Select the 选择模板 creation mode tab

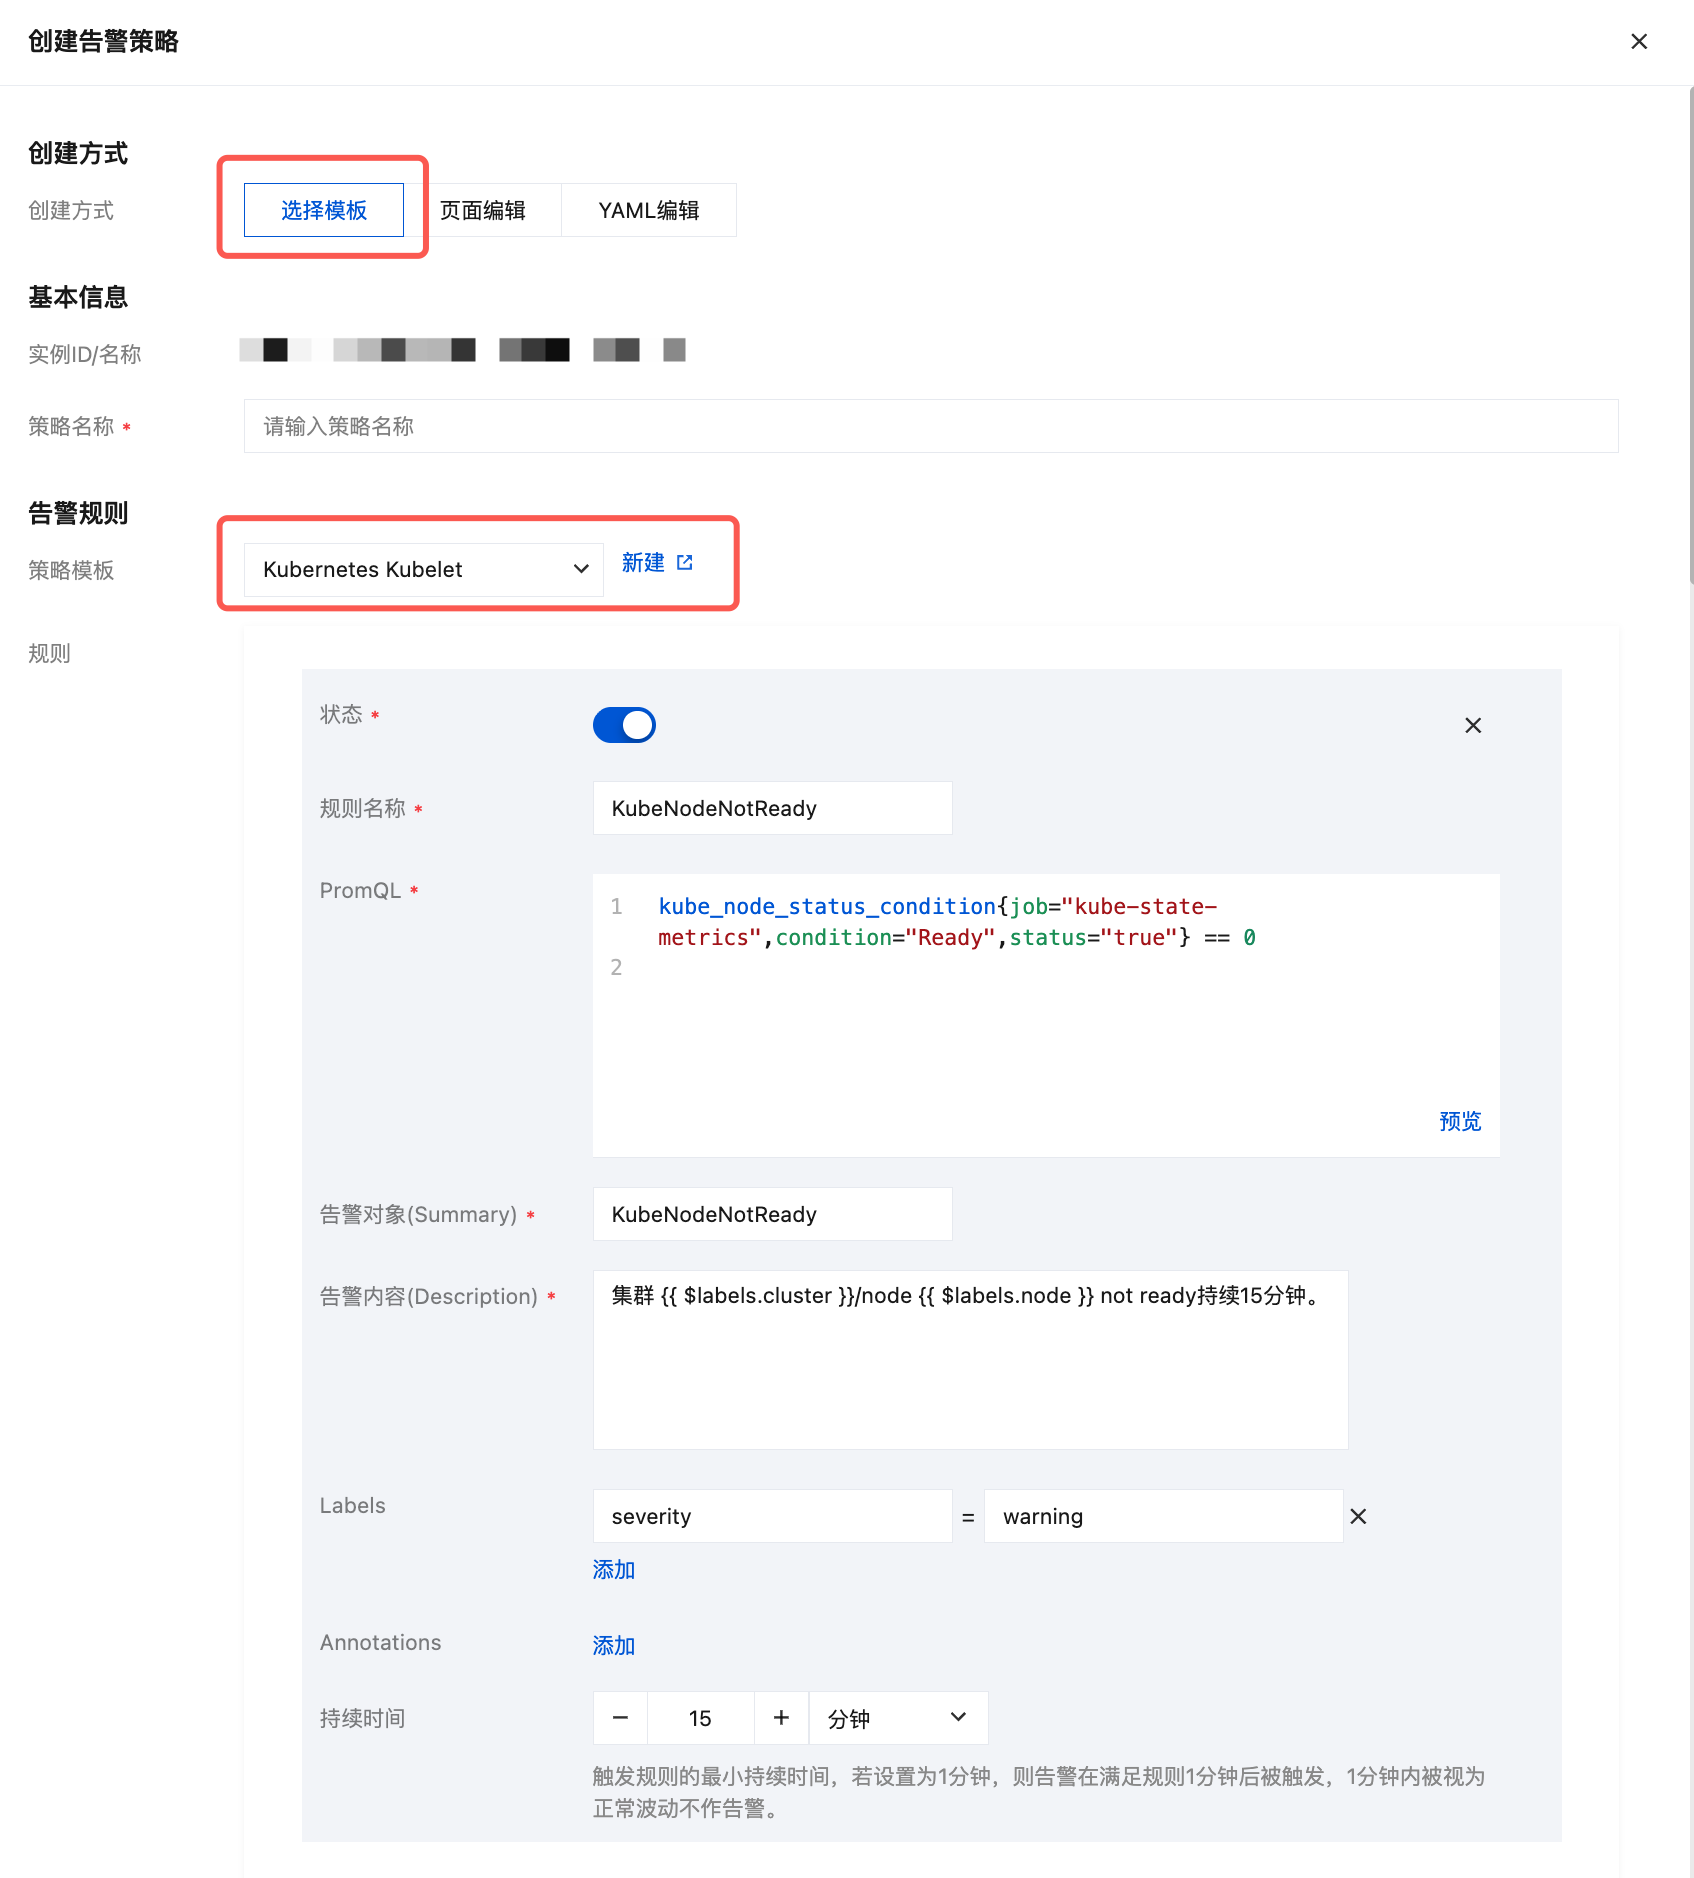(x=324, y=210)
